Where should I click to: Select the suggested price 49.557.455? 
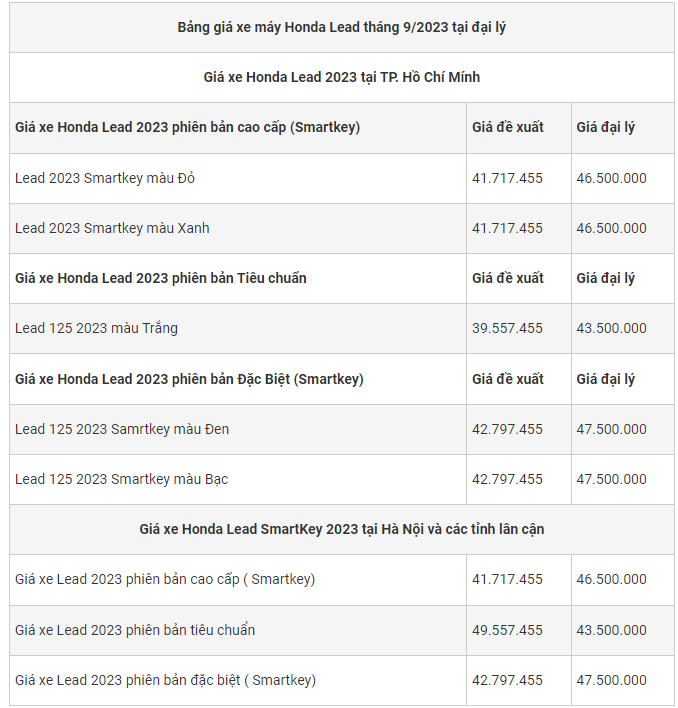(507, 630)
